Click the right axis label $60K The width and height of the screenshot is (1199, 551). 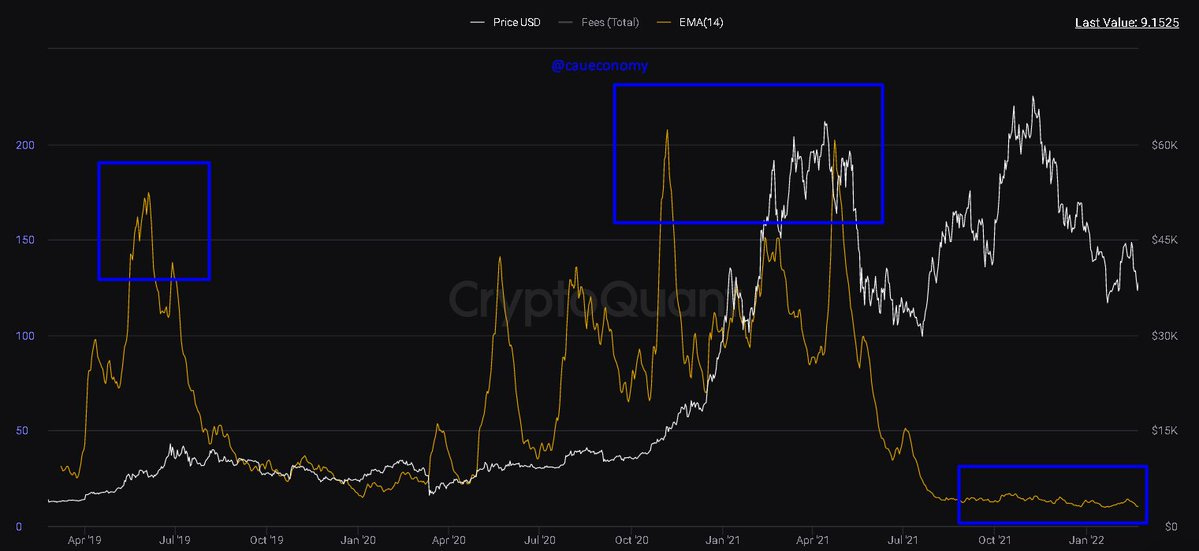coord(1163,145)
